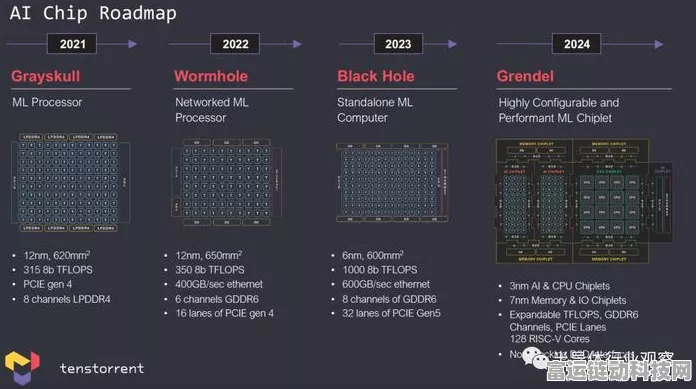696x389 pixels.
Task: Click the Black Hole red heading
Action: coord(376,76)
